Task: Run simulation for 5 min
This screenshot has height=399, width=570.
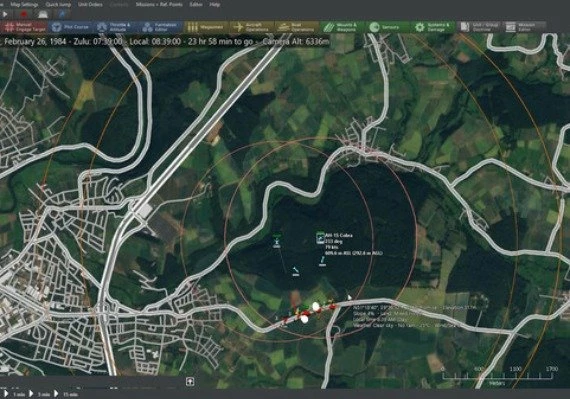Action: point(39,394)
